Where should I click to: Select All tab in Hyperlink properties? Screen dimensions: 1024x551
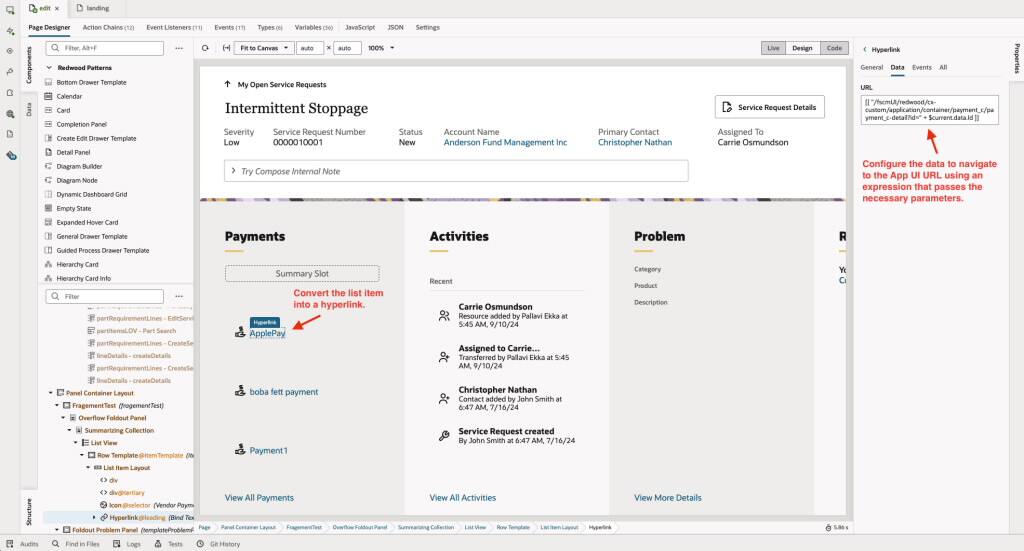pyautogui.click(x=943, y=67)
